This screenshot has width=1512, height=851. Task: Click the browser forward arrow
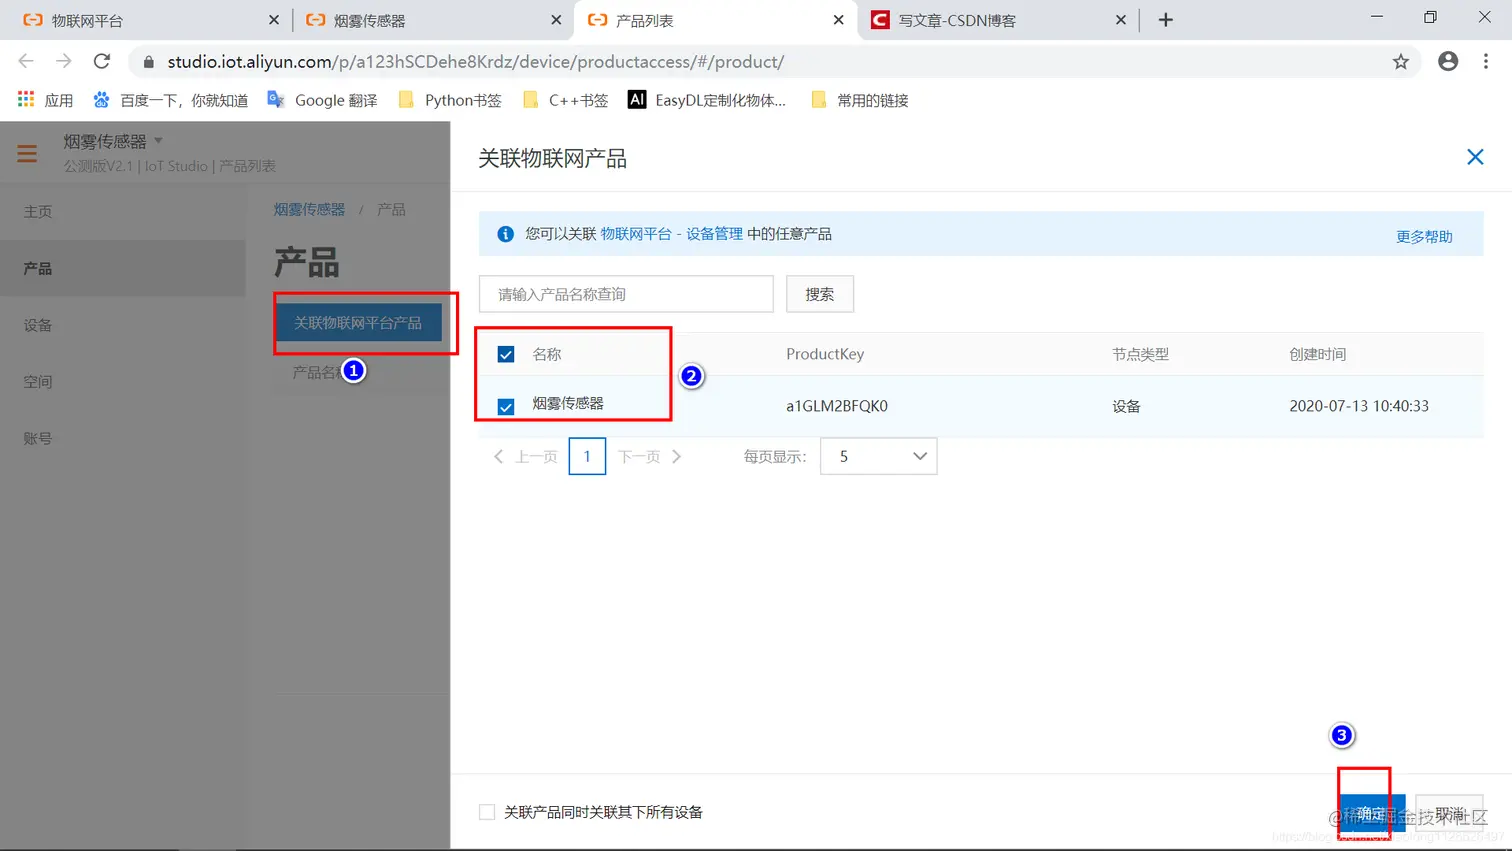[64, 61]
